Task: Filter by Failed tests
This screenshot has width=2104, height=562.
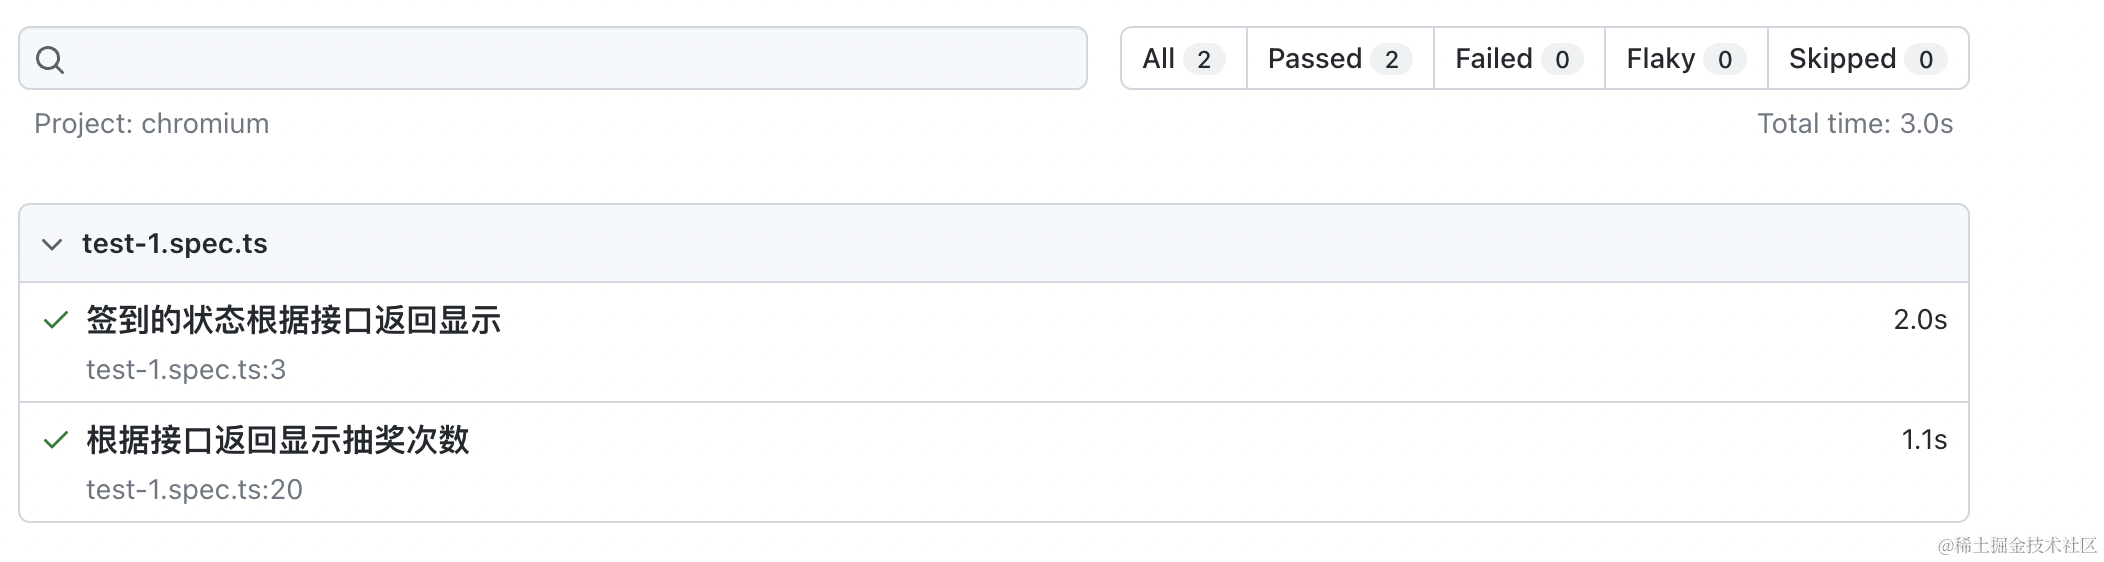Action: [1519, 59]
